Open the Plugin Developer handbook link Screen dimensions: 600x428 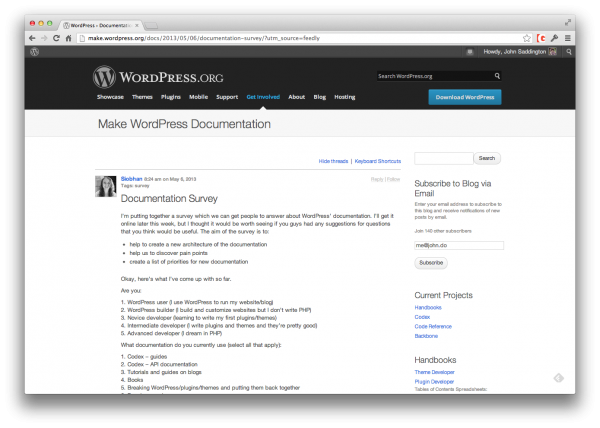434,381
